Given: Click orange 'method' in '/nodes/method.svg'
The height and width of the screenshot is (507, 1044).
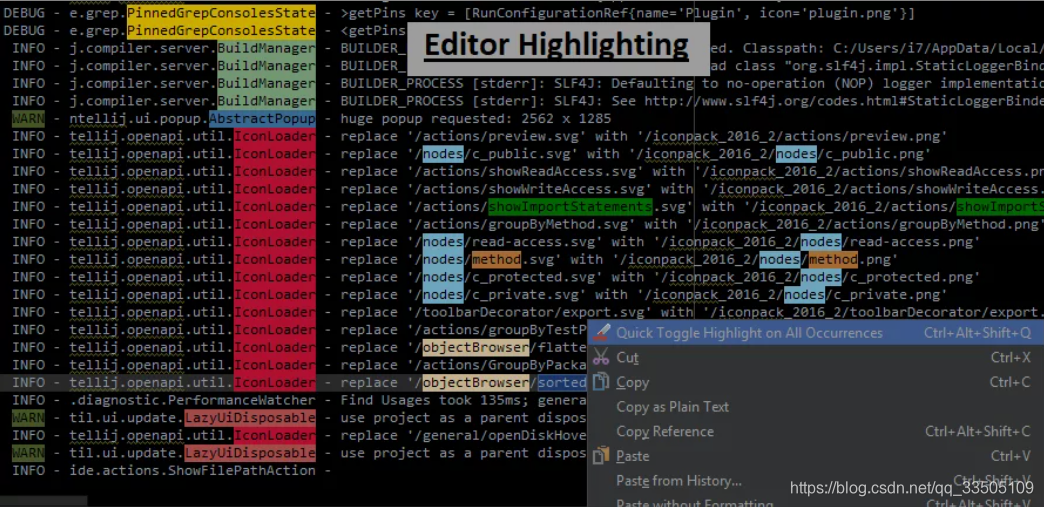Looking at the screenshot, I should [x=496, y=259].
